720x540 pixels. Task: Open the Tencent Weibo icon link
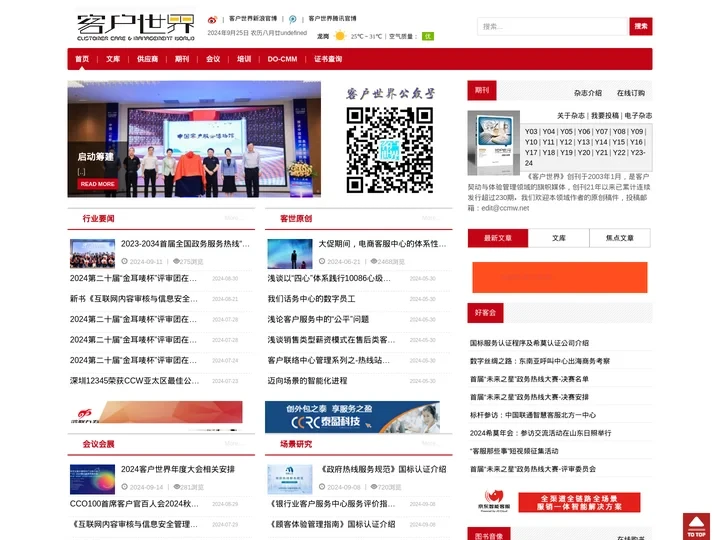292,19
